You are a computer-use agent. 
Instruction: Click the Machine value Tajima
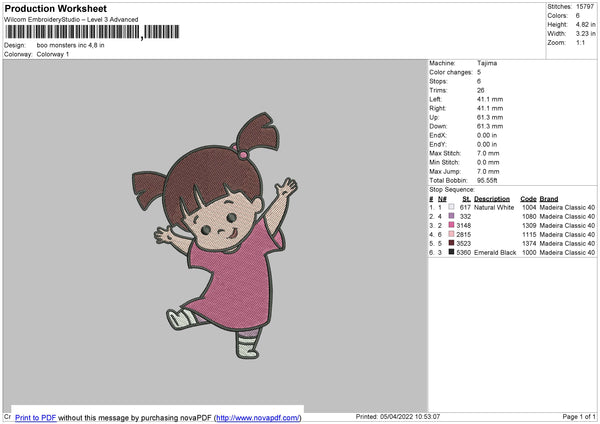point(487,63)
